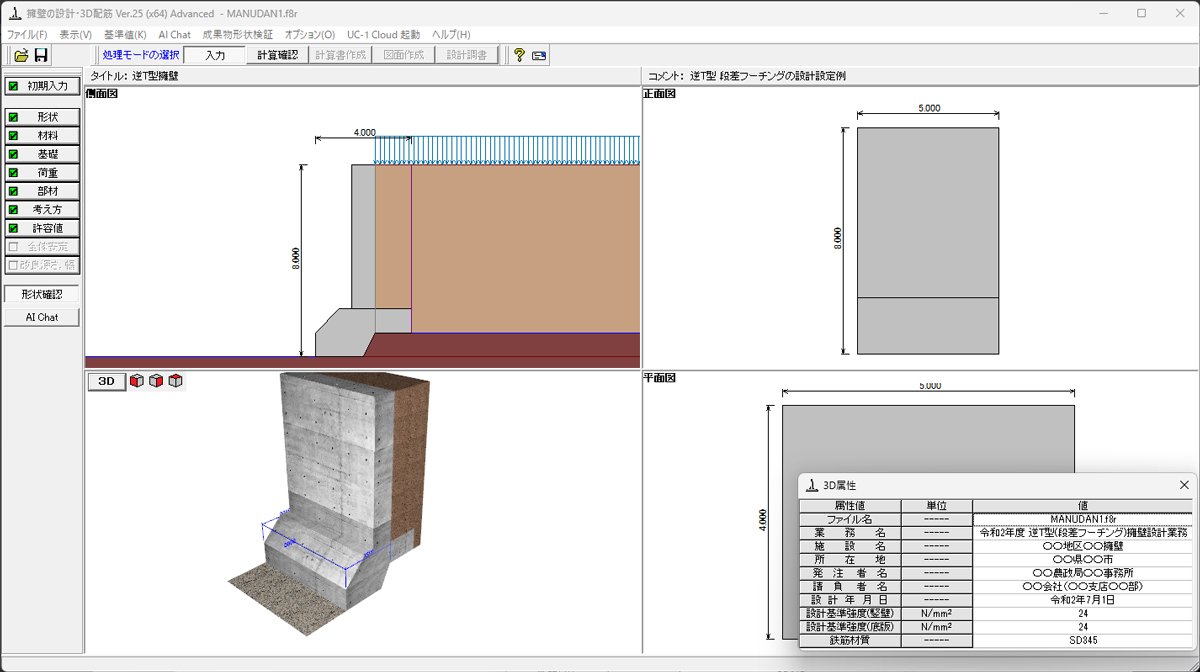Open the AI Chat menu bar item
1200x672 pixels.
pos(174,35)
